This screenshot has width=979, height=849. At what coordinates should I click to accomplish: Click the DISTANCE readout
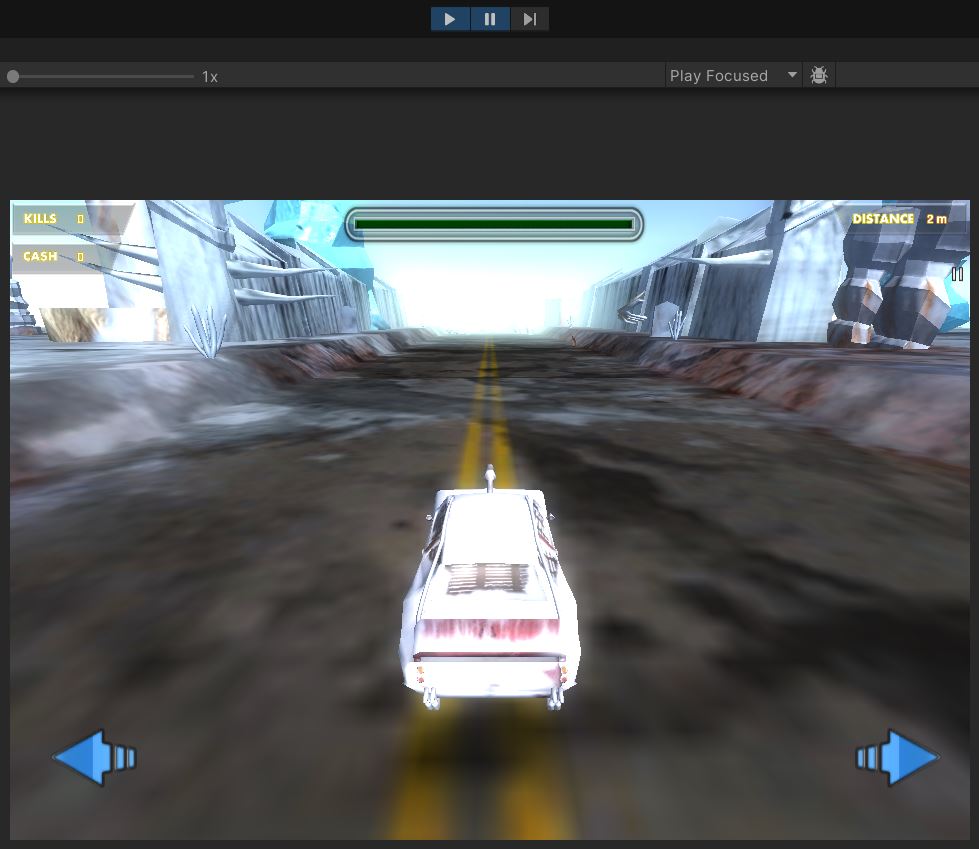(883, 219)
